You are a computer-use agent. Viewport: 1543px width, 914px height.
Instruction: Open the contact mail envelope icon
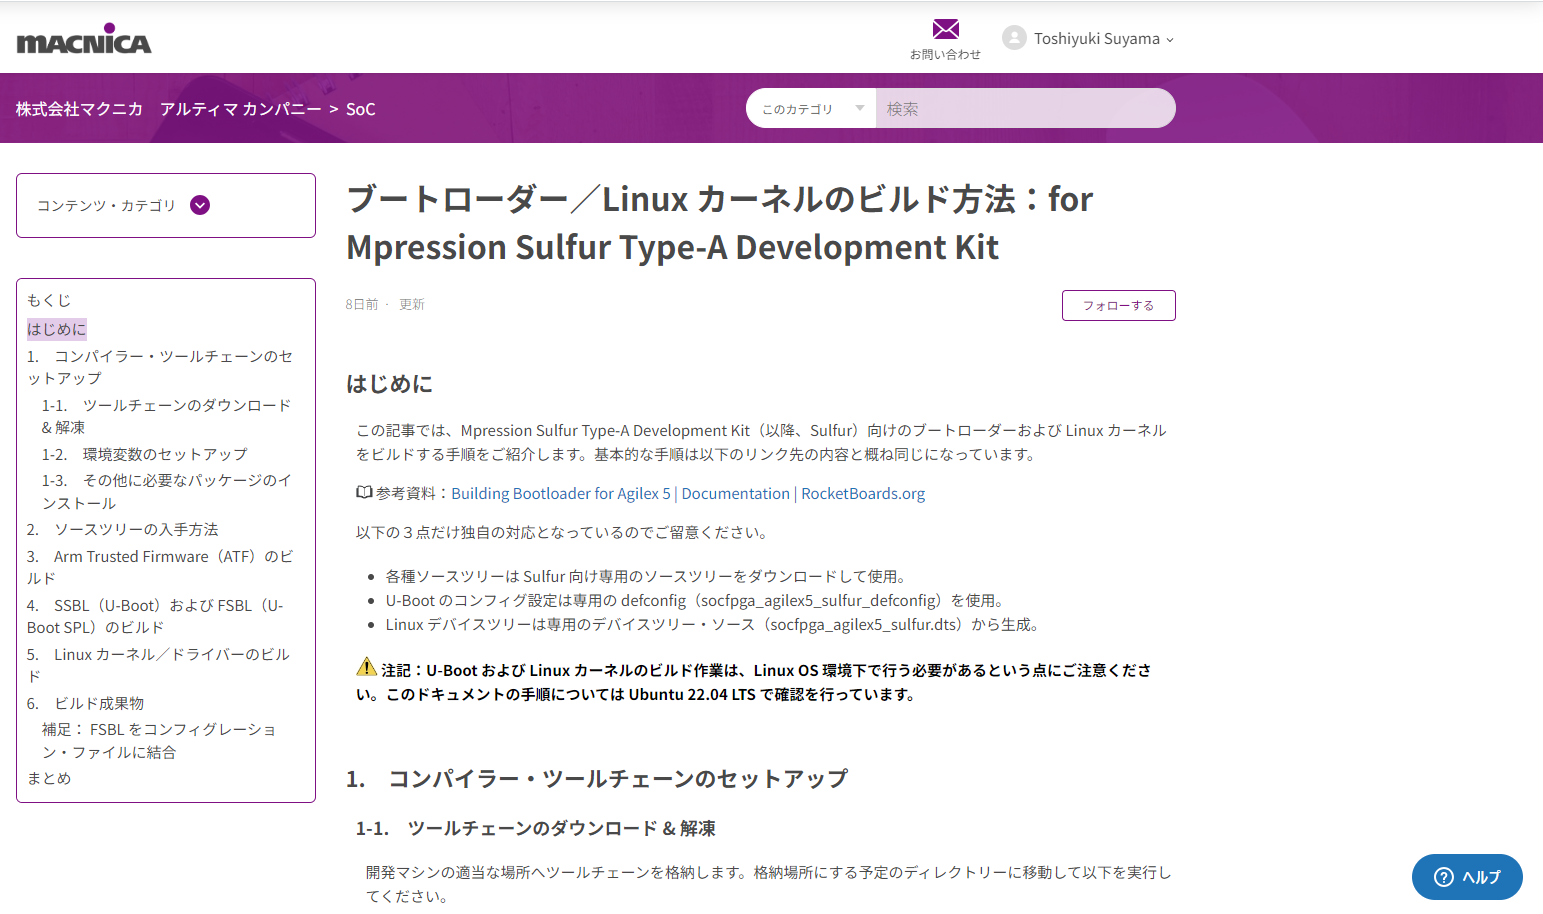tap(945, 29)
